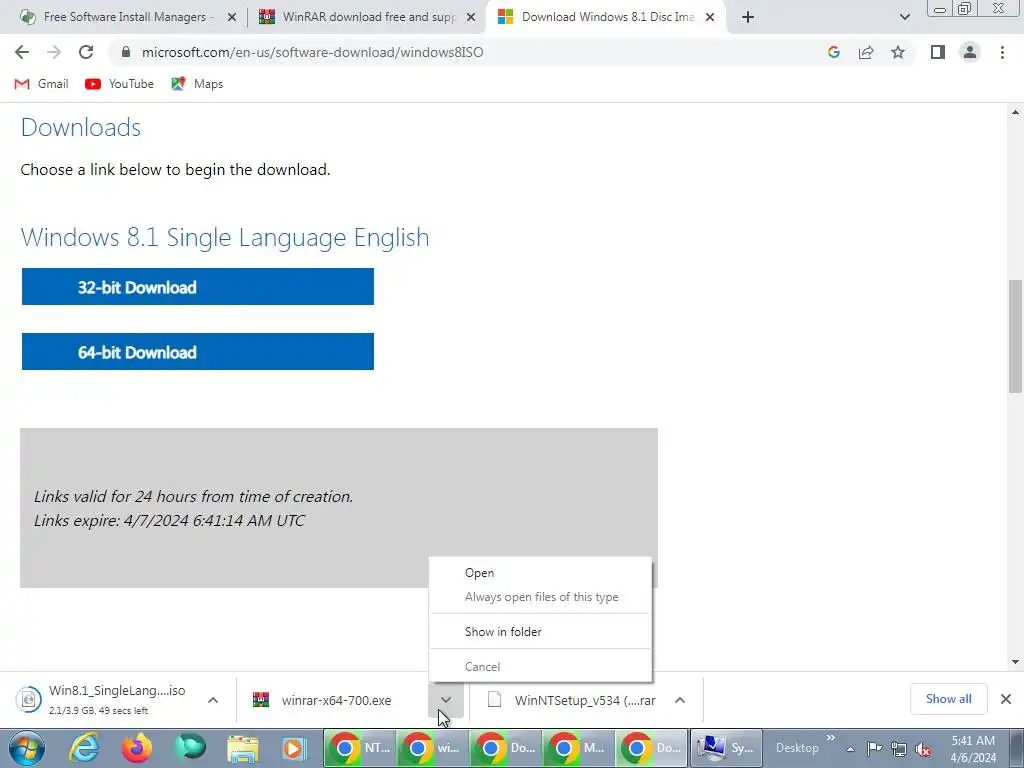
Task: Open YouTube bookmark
Action: click(119, 84)
